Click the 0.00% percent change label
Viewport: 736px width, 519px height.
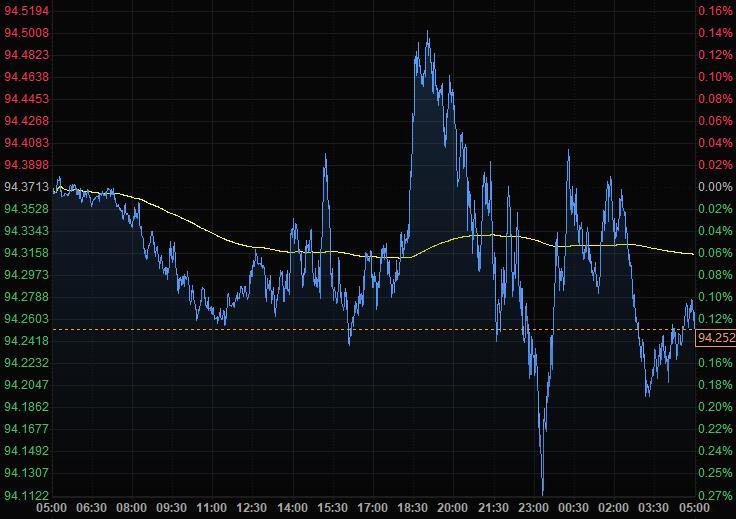(715, 187)
